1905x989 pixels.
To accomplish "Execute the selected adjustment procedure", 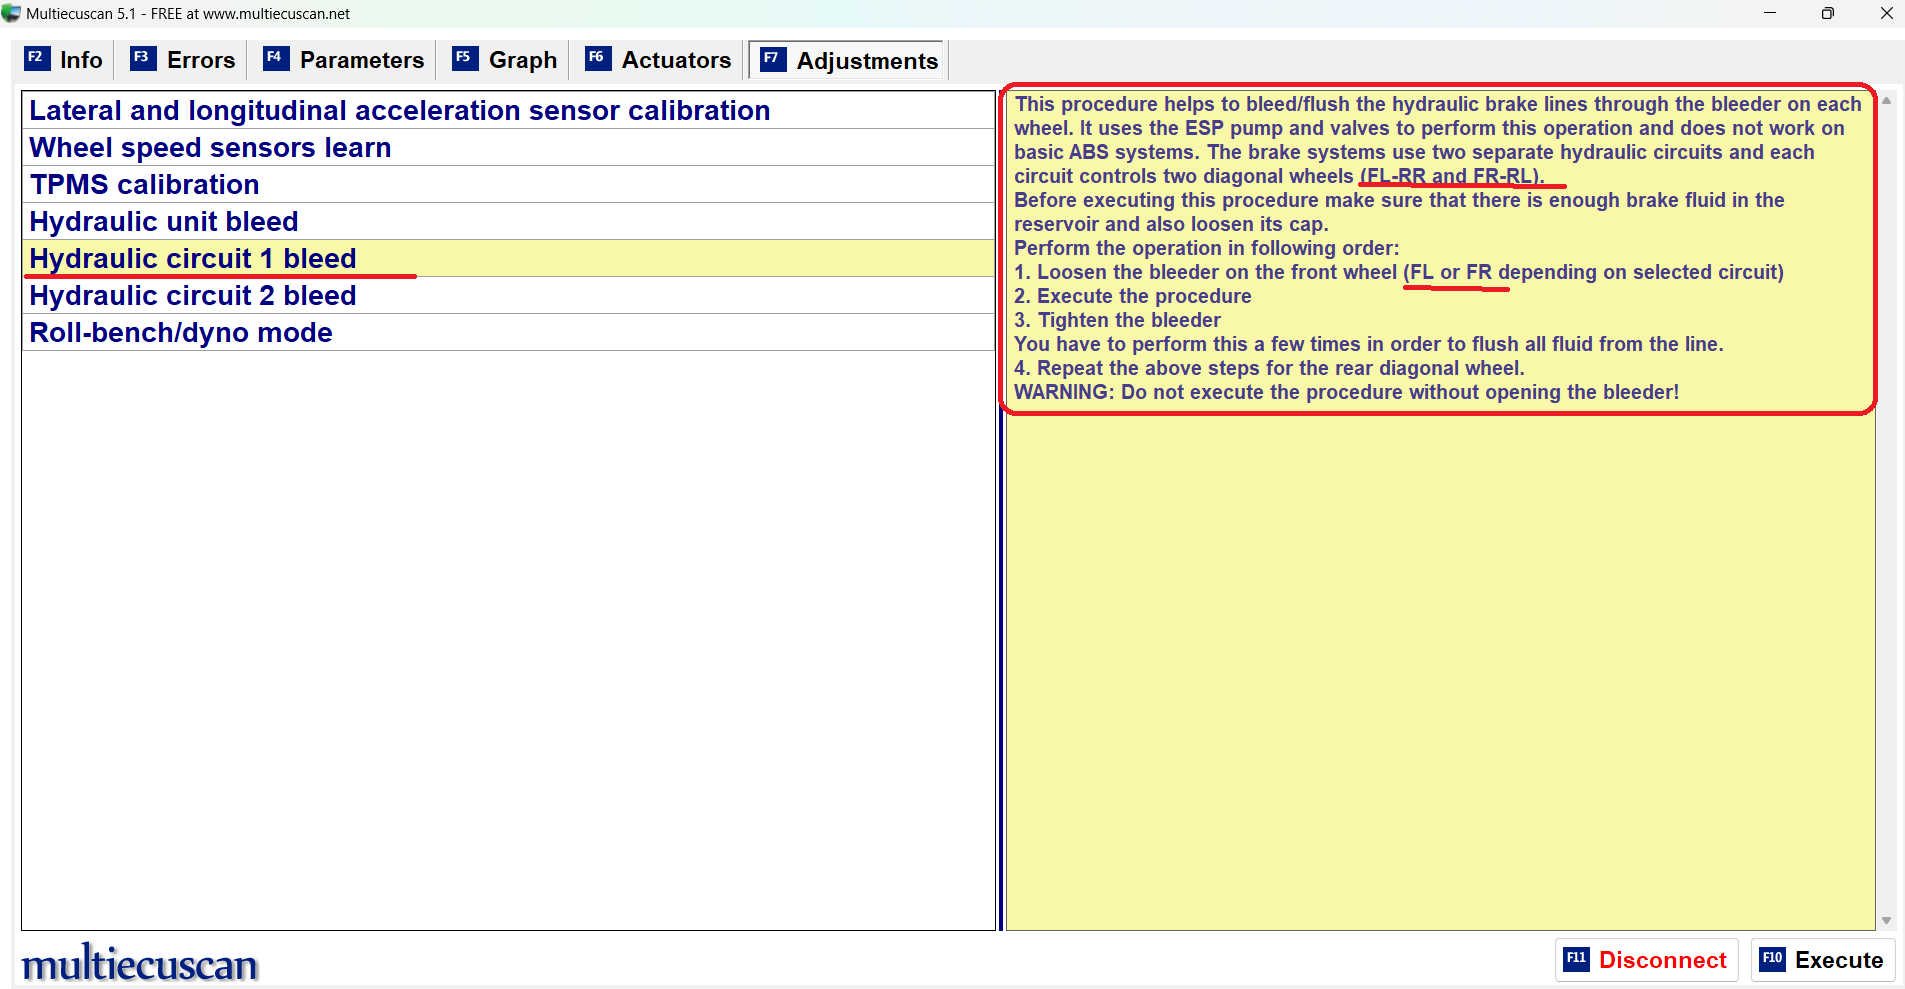I will click(x=1823, y=960).
